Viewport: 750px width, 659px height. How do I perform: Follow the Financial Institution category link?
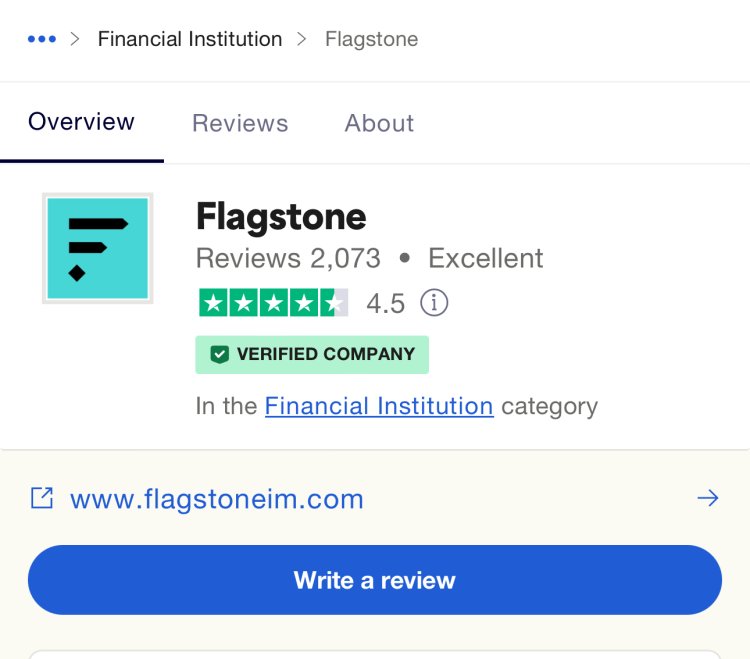tap(379, 406)
